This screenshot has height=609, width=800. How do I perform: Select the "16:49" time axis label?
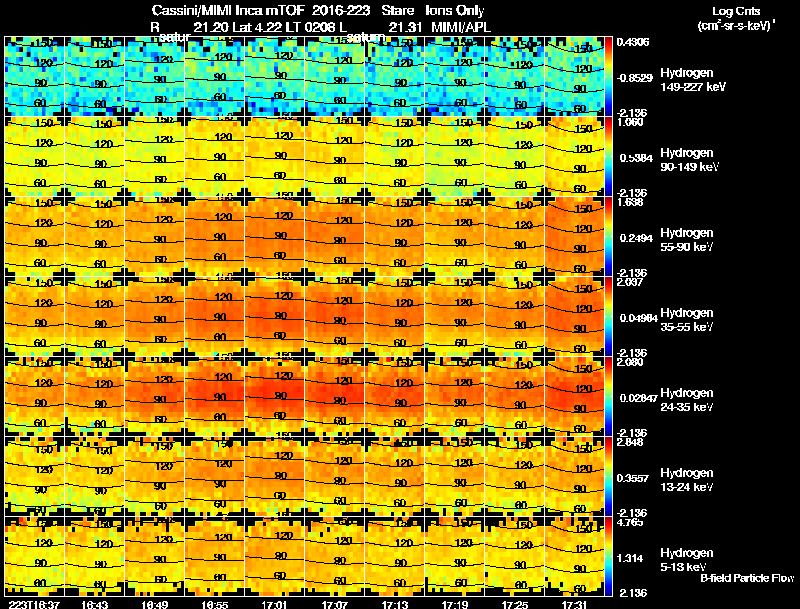[x=155, y=604]
